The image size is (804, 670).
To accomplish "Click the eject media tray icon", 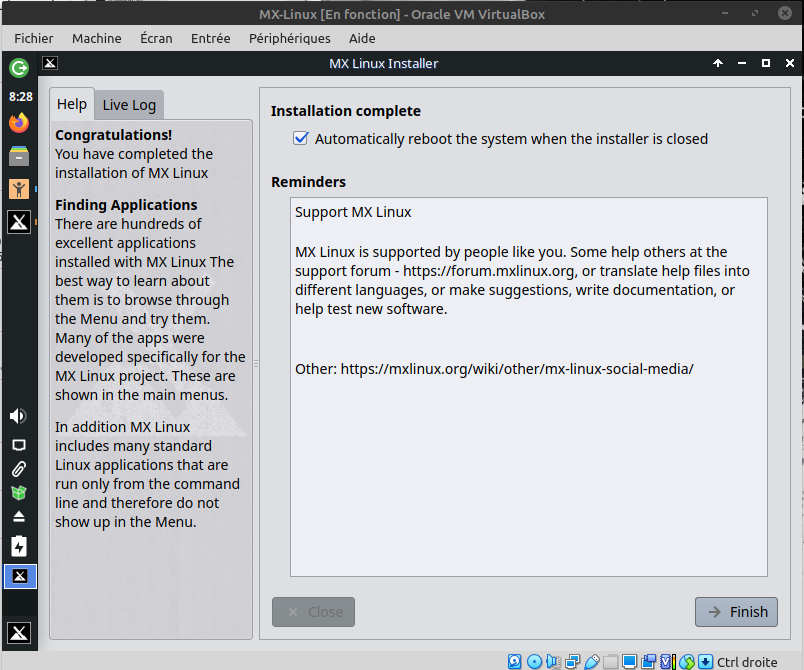I will click(19, 518).
